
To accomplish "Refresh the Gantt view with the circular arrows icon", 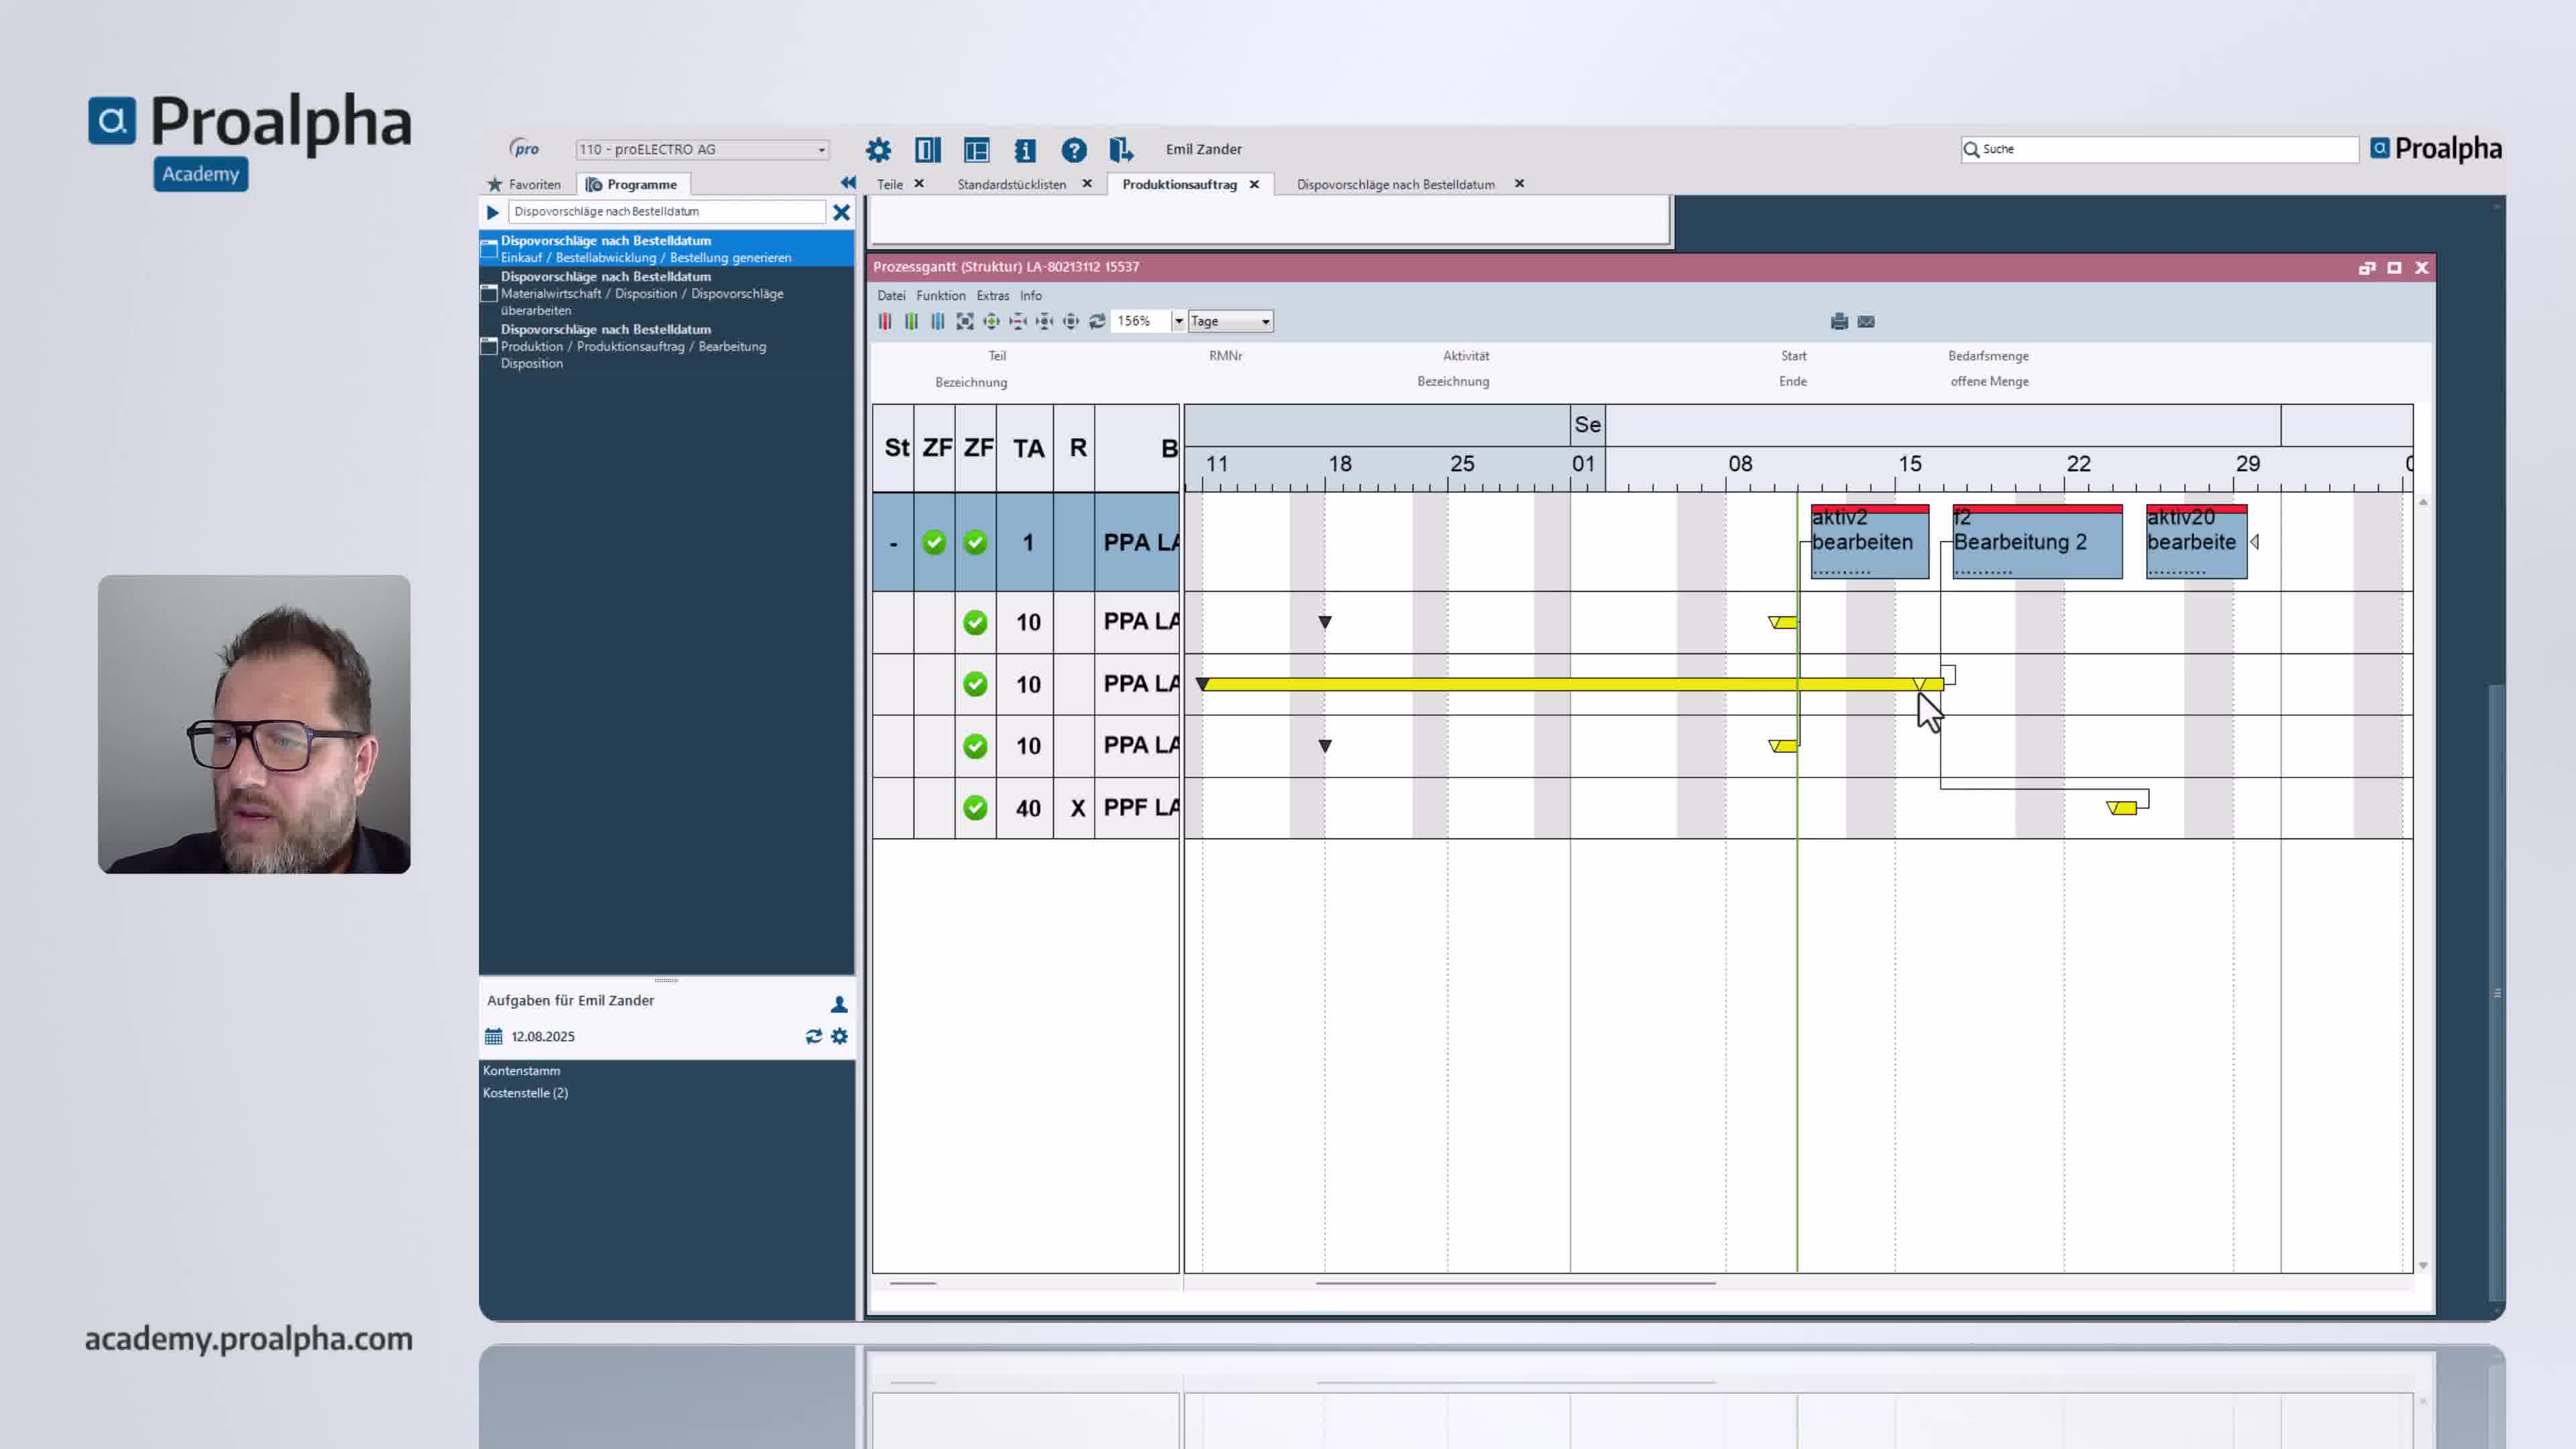I will [x=1097, y=321].
